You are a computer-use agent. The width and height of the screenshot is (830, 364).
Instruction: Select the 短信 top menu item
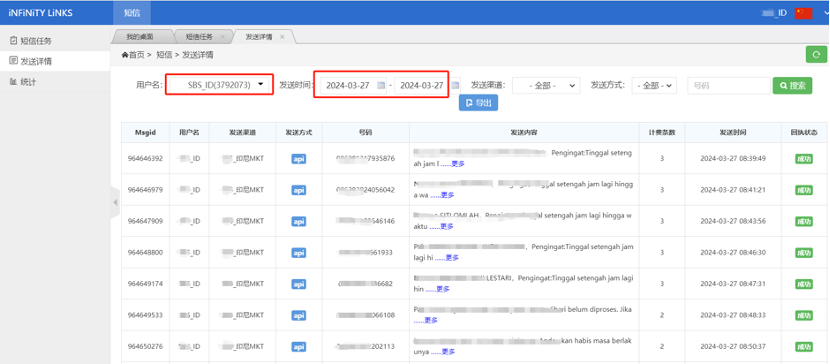[x=132, y=13]
